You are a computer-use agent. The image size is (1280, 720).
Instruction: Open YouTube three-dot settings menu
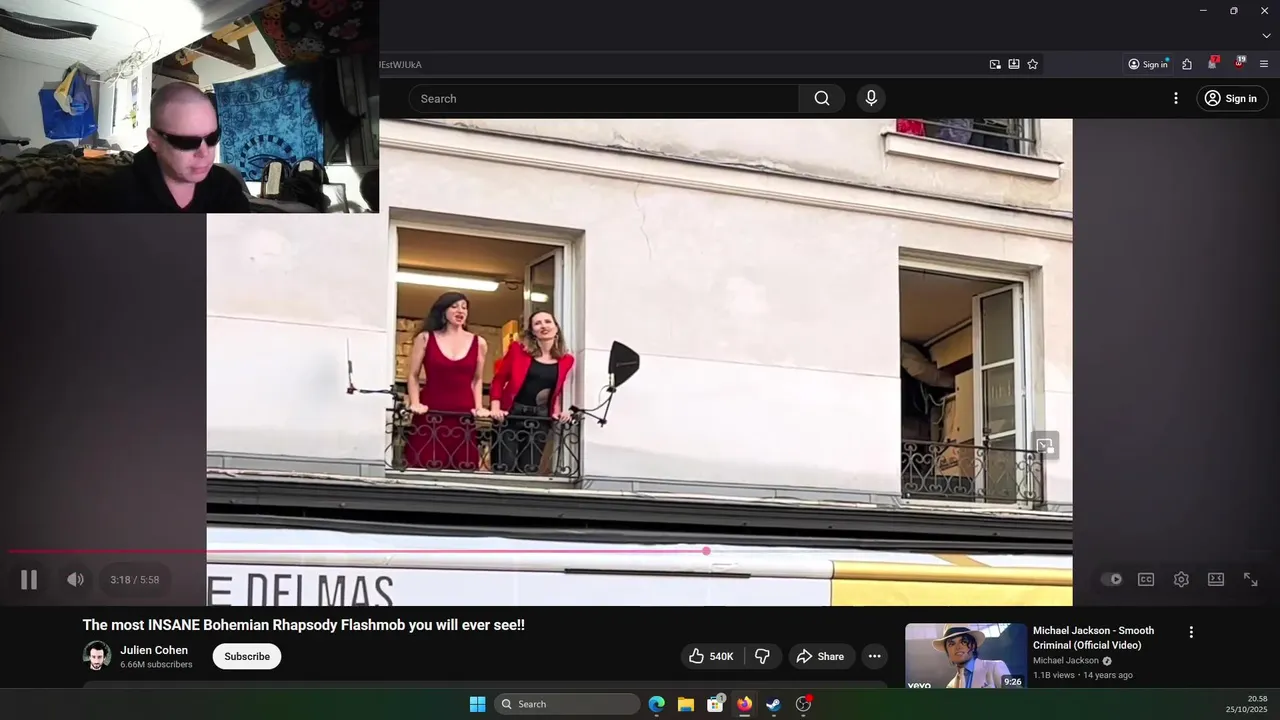tap(1176, 98)
